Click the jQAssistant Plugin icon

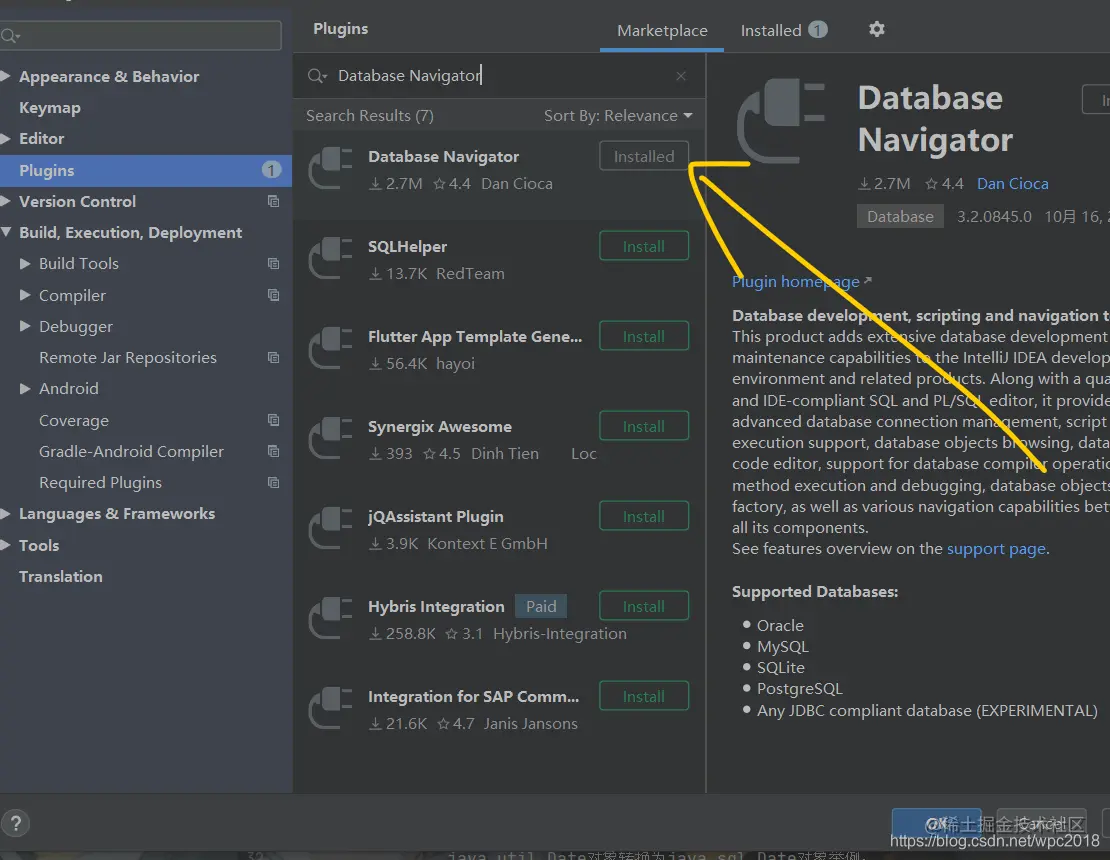331,529
